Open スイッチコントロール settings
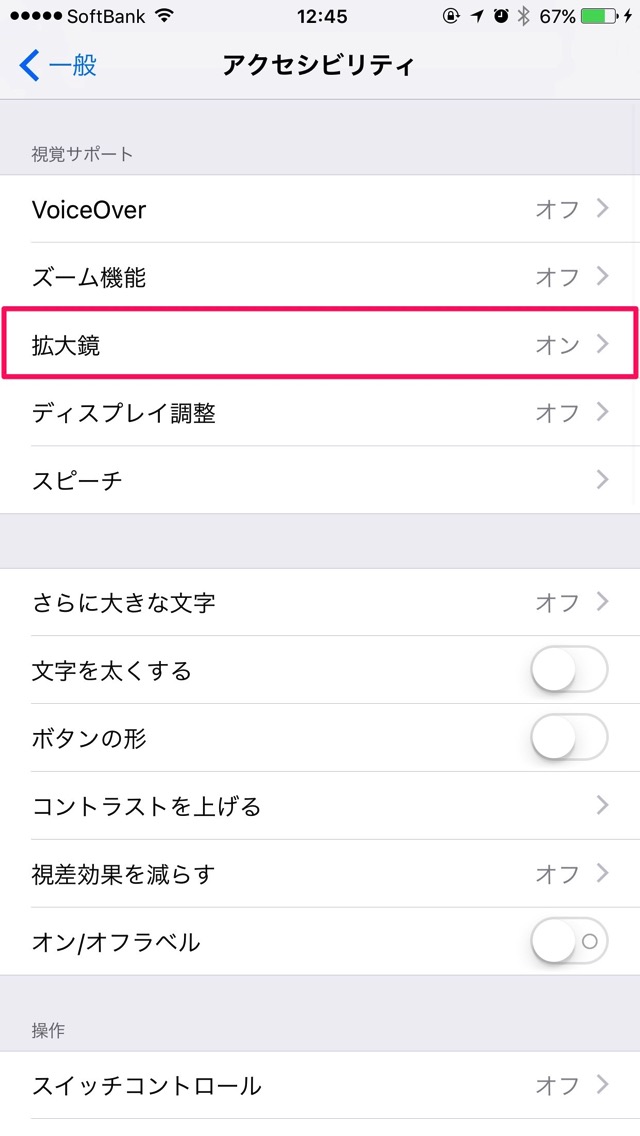640x1136 pixels. pyautogui.click(x=320, y=1085)
